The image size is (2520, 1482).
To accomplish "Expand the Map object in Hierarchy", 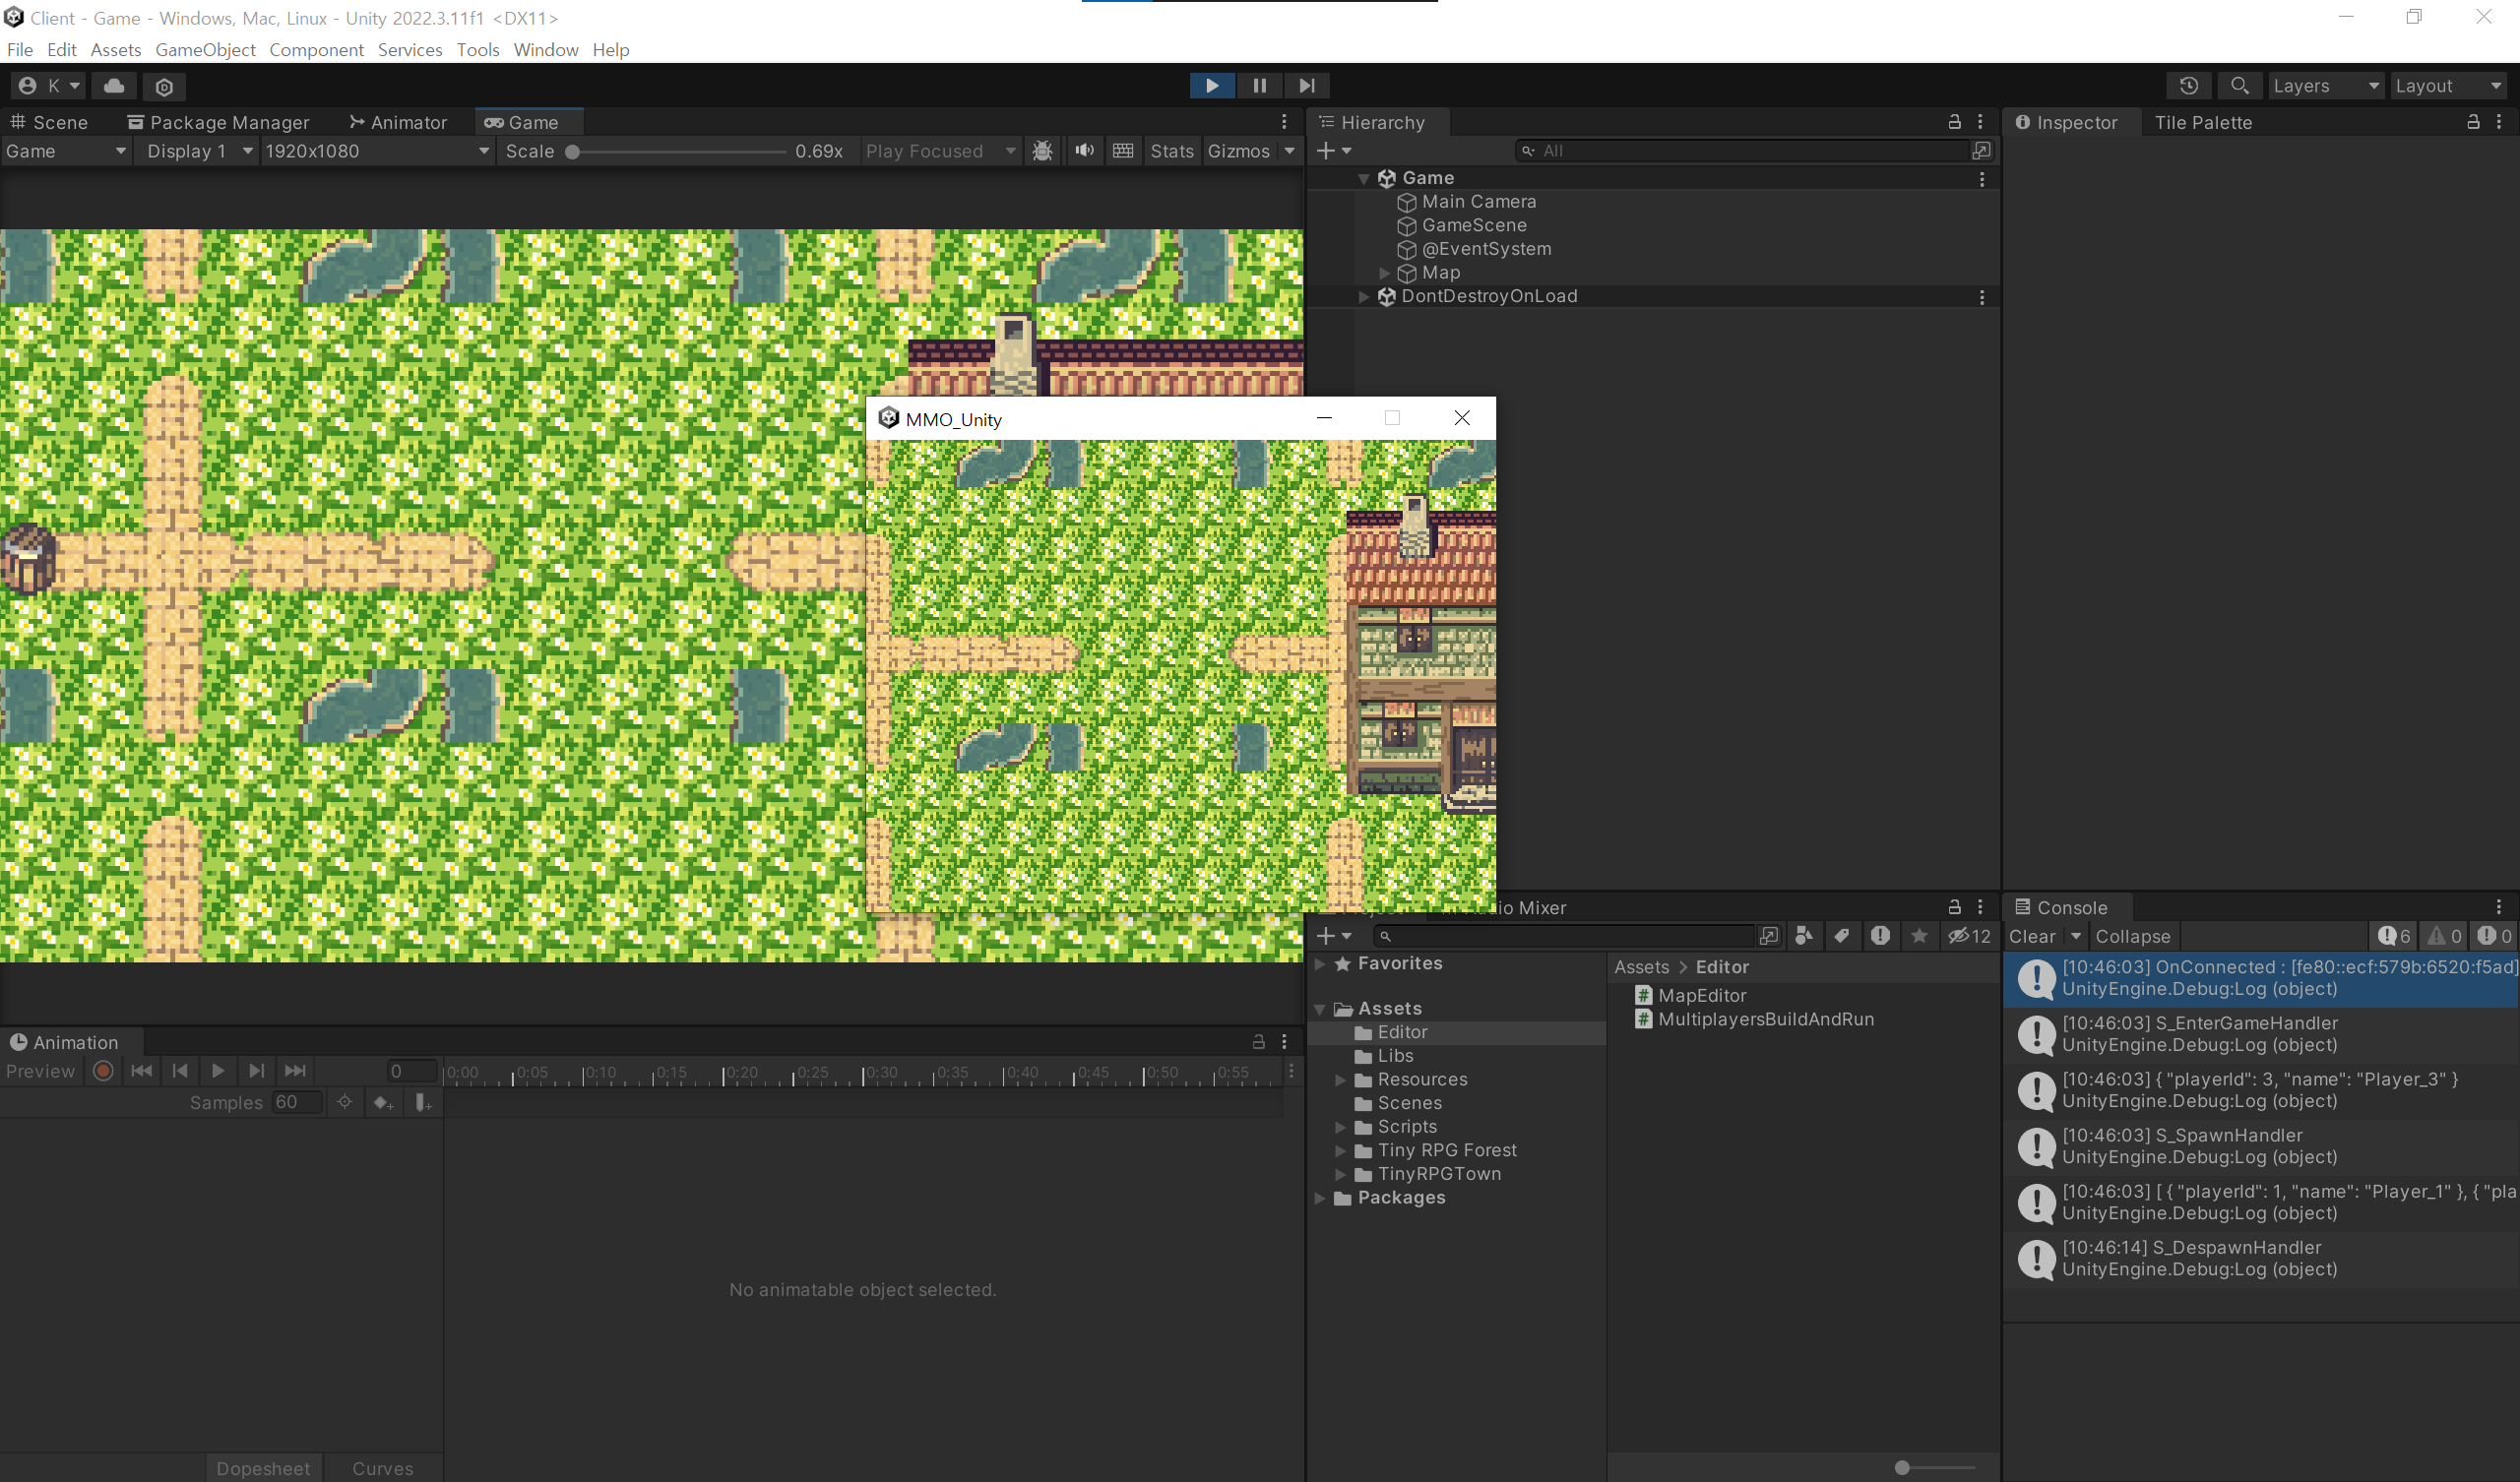I will click(x=1384, y=273).
